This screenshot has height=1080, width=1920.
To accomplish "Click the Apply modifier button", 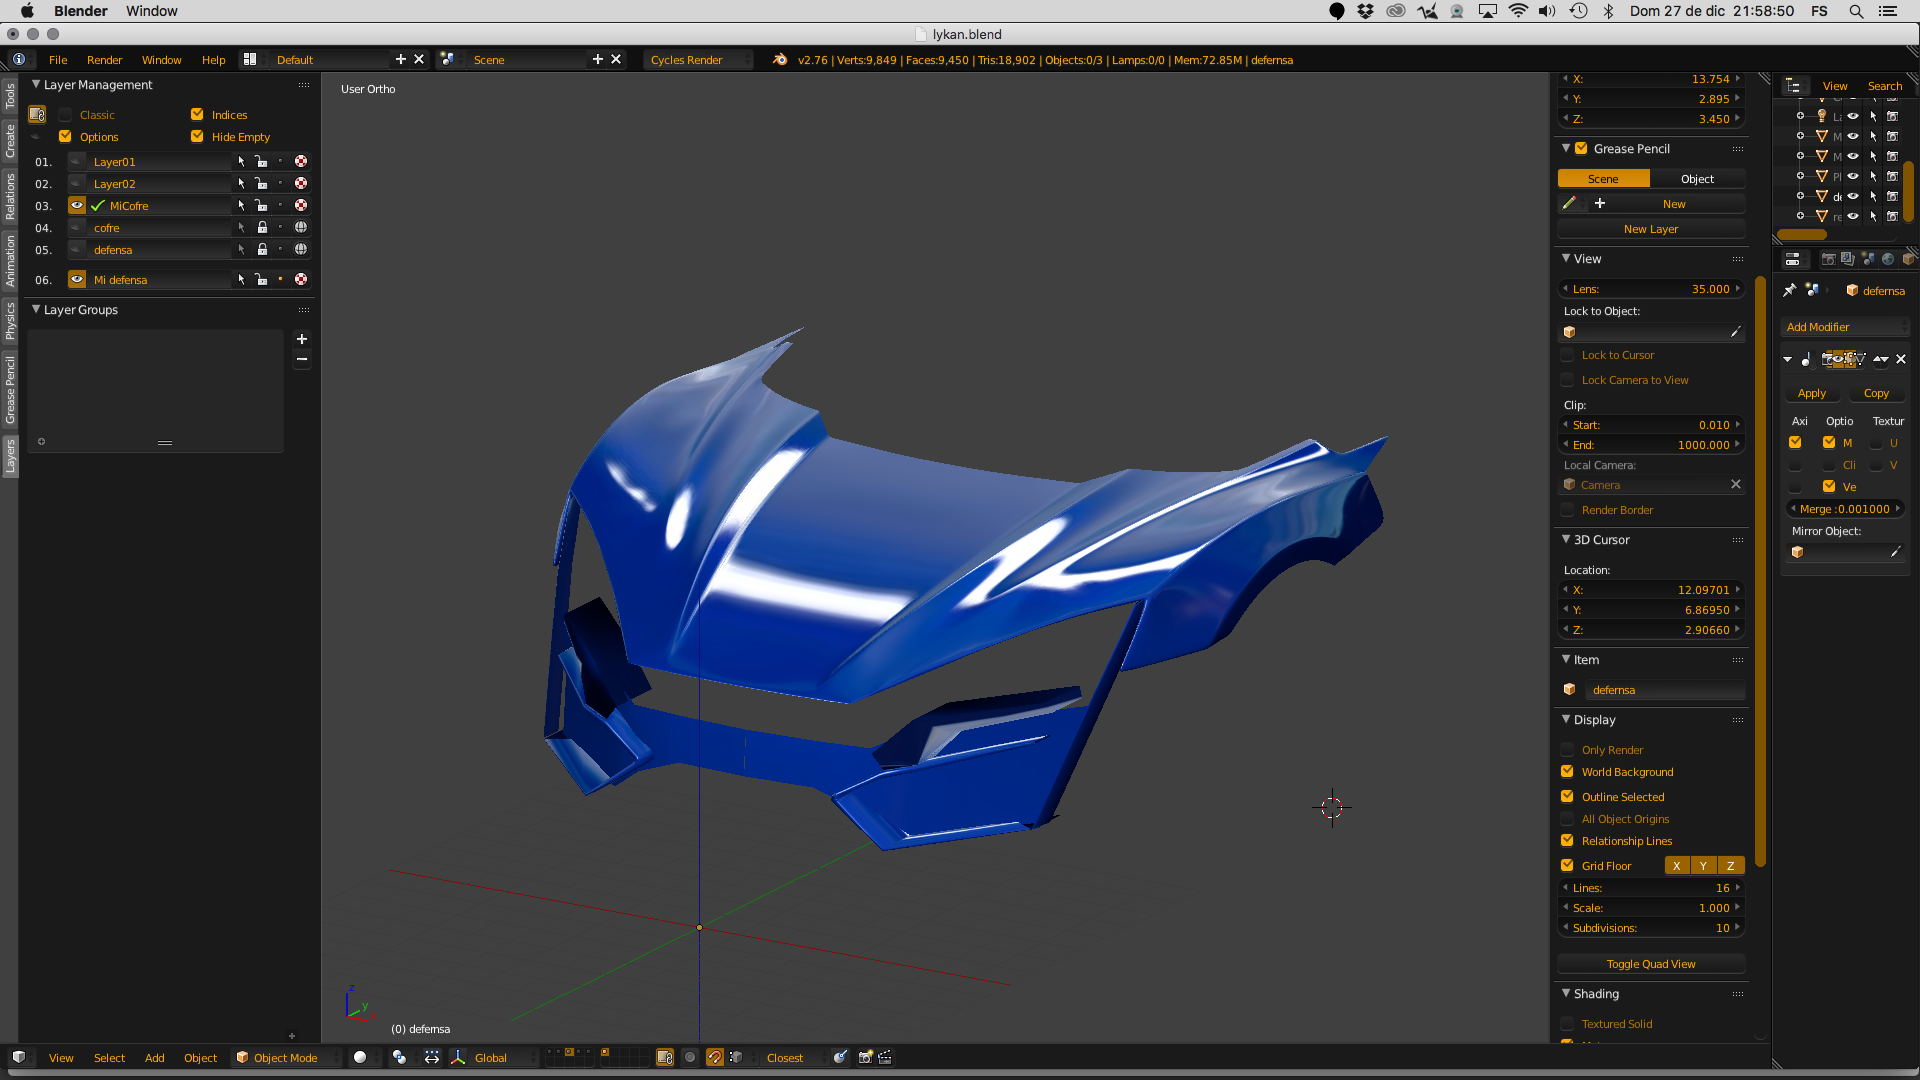I will tap(1812, 393).
